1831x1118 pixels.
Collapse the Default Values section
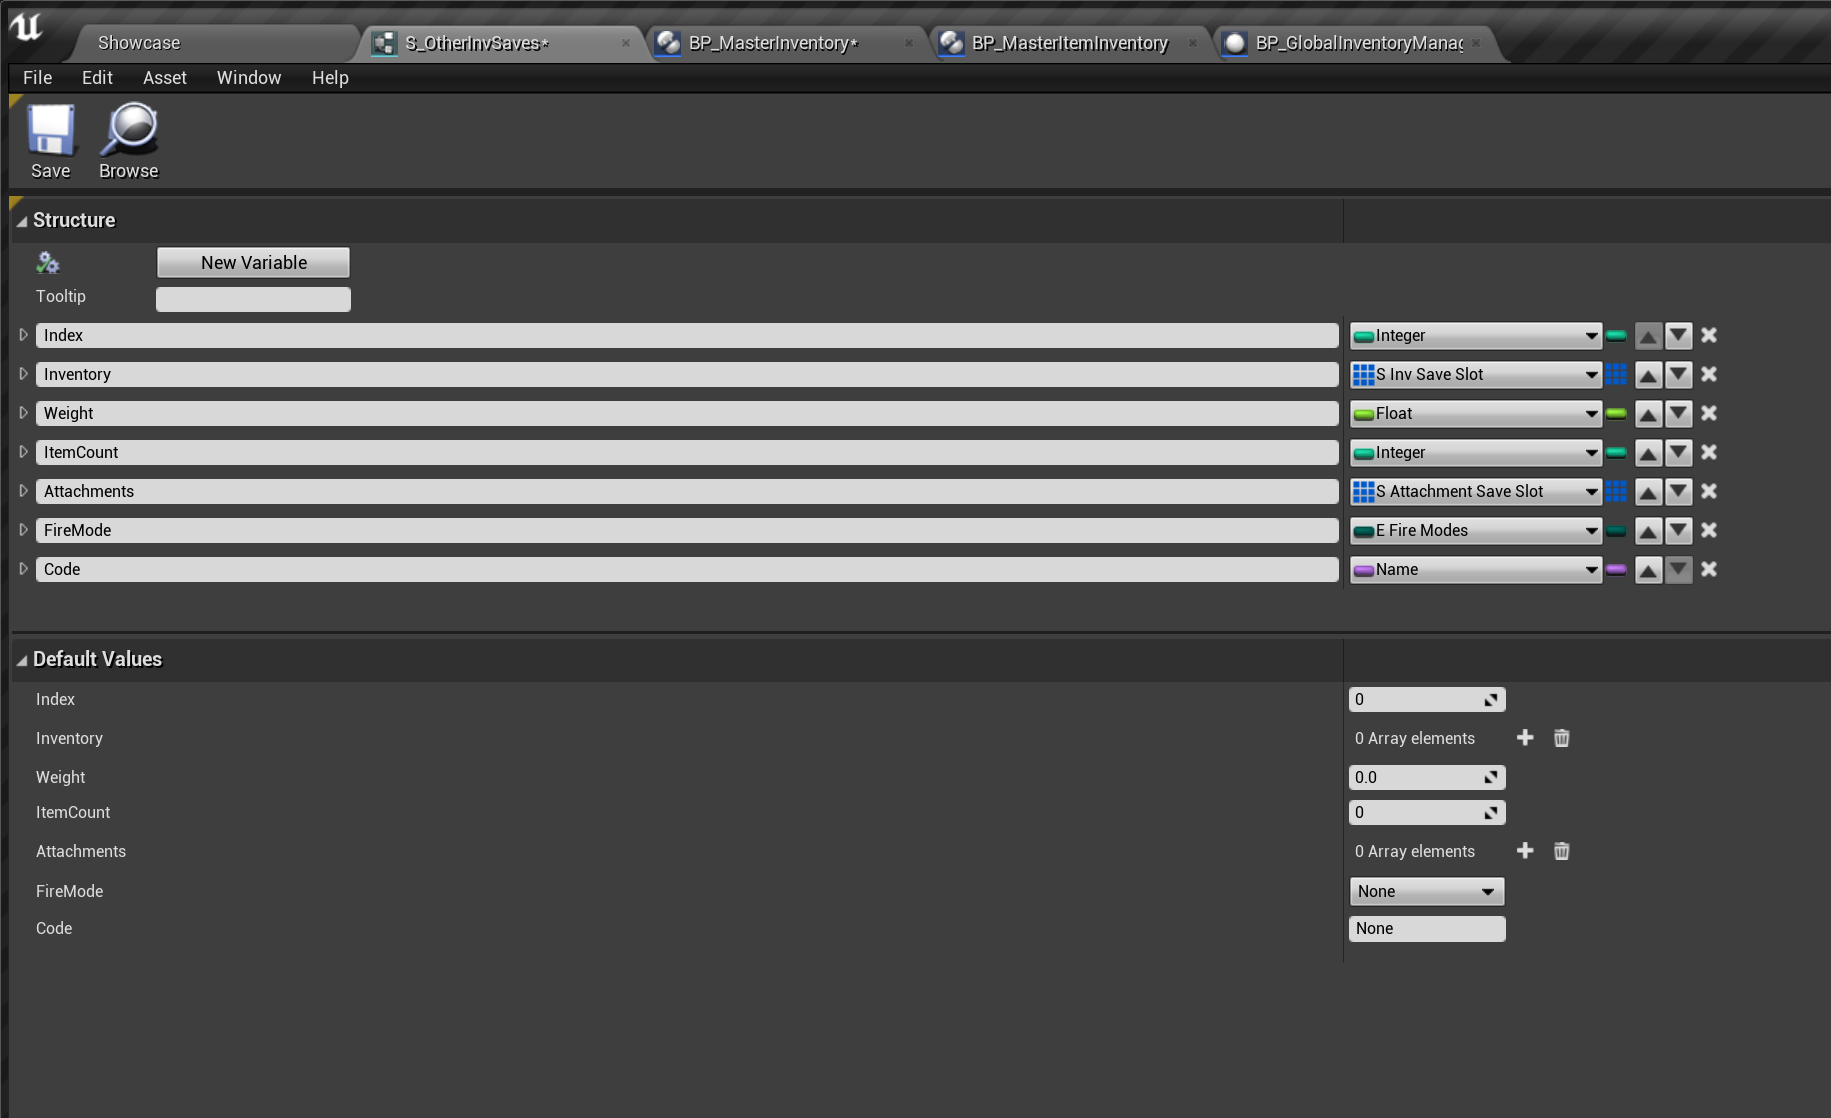pyautogui.click(x=21, y=660)
